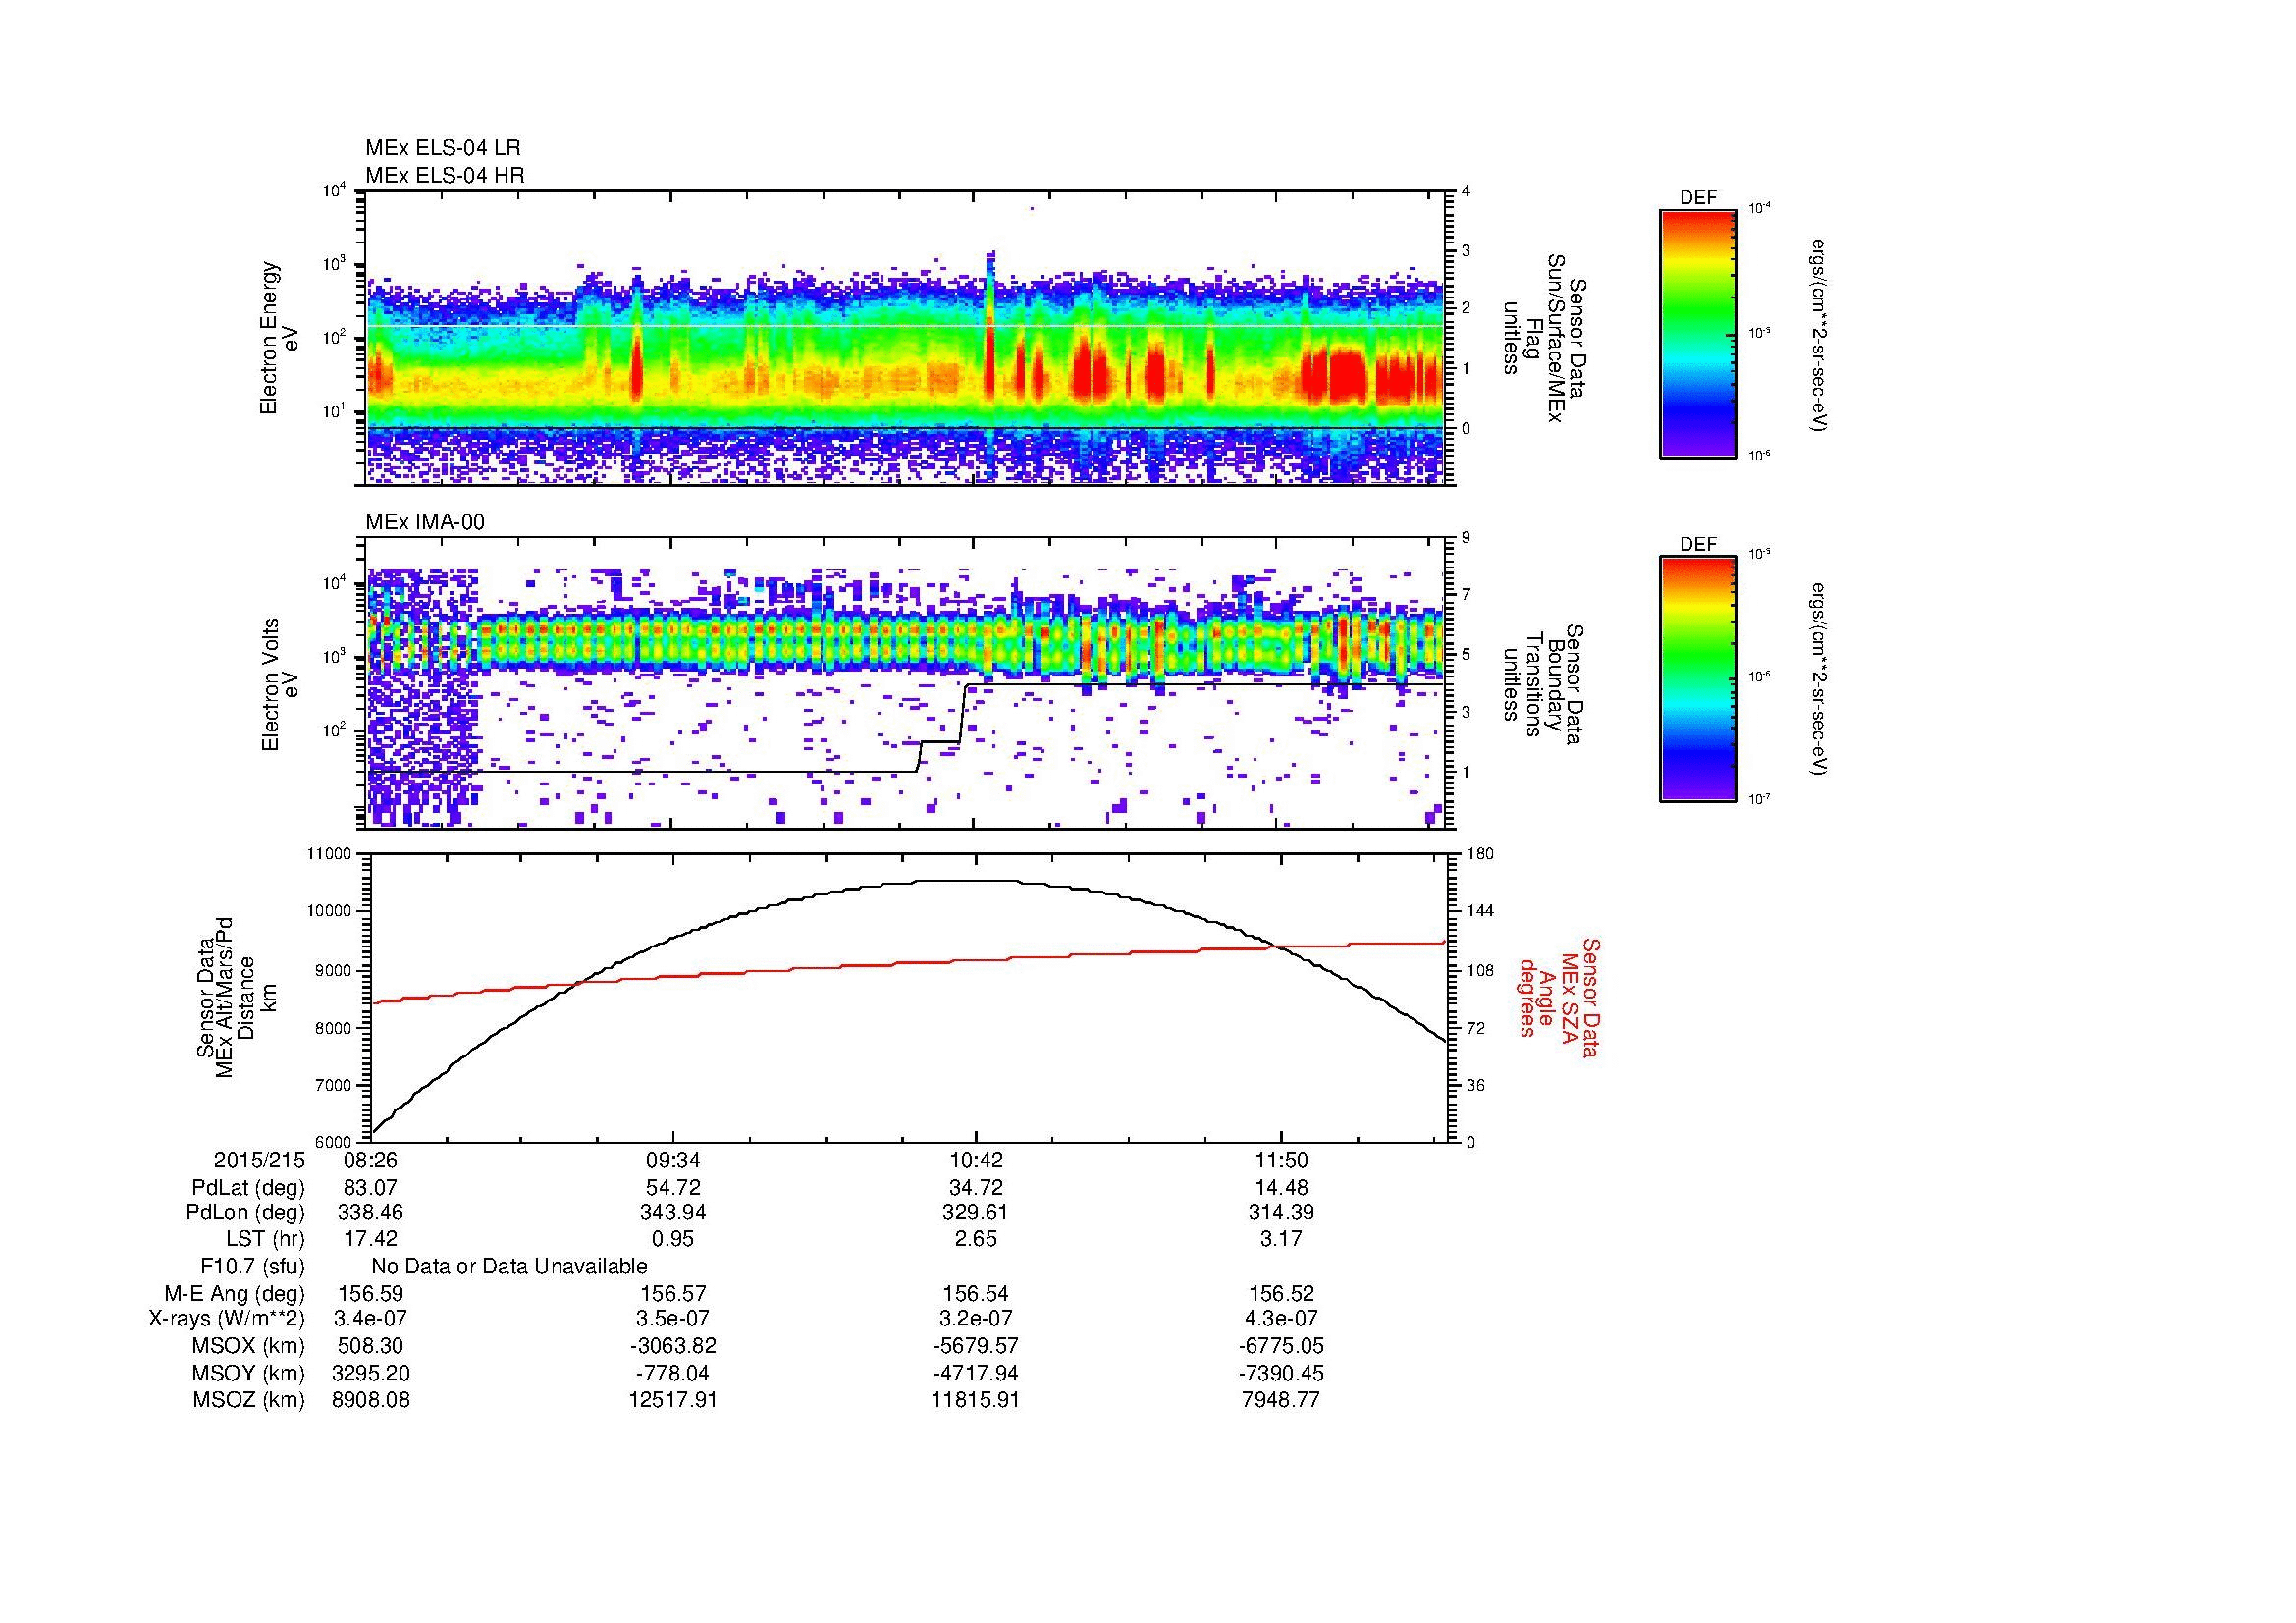
Task: Click the 'F10.7 (sfu)' row label
Action: click(252, 1267)
